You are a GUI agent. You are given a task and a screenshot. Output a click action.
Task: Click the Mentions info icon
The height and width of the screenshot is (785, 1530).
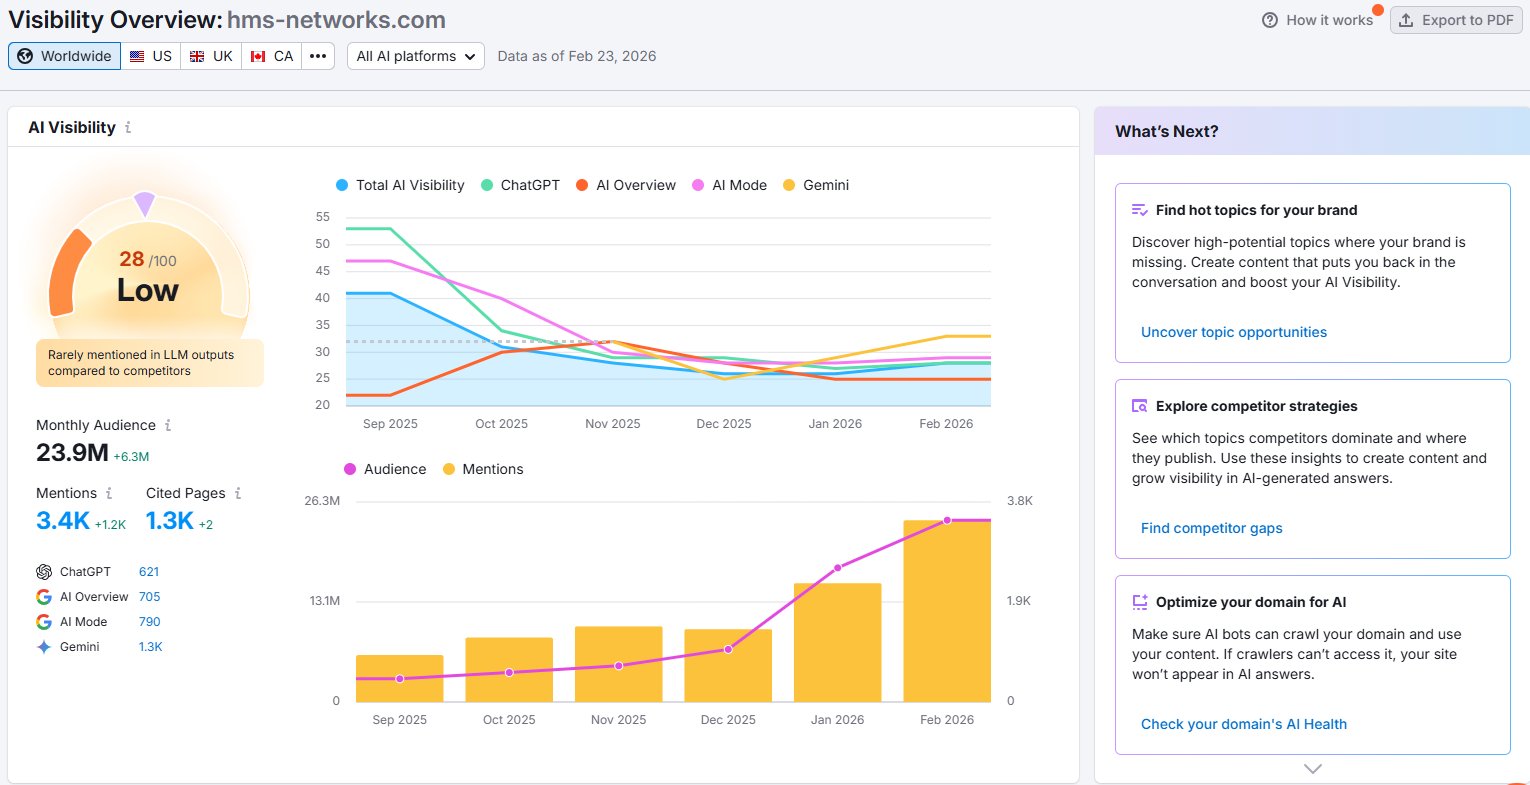(109, 493)
